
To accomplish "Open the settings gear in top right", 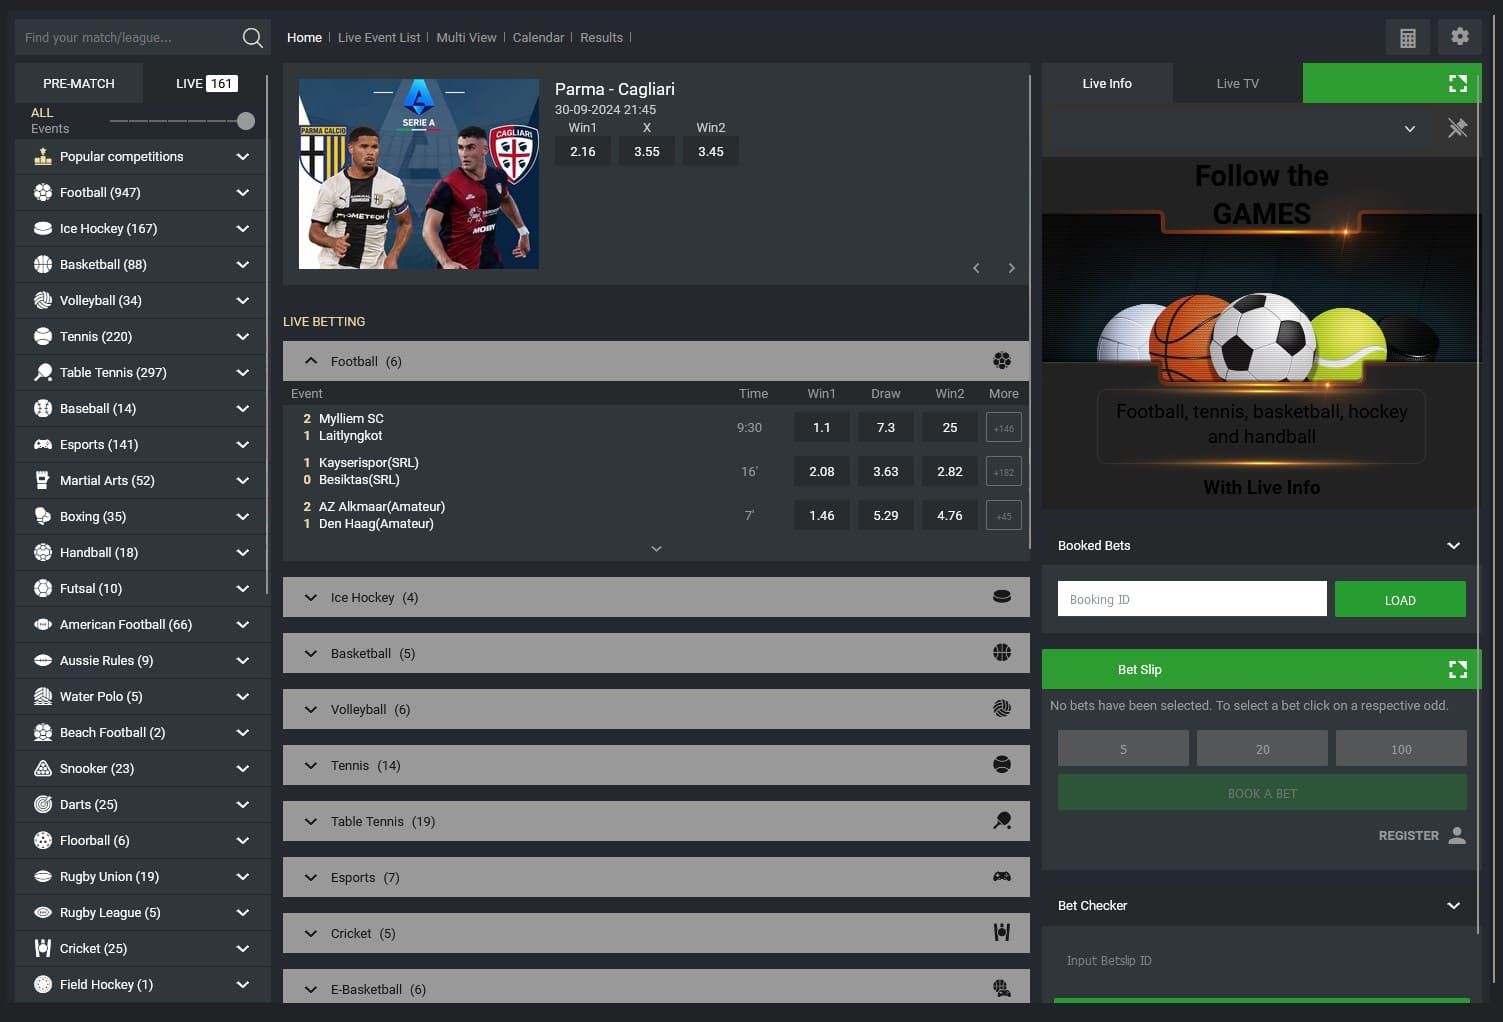I will click(1459, 36).
